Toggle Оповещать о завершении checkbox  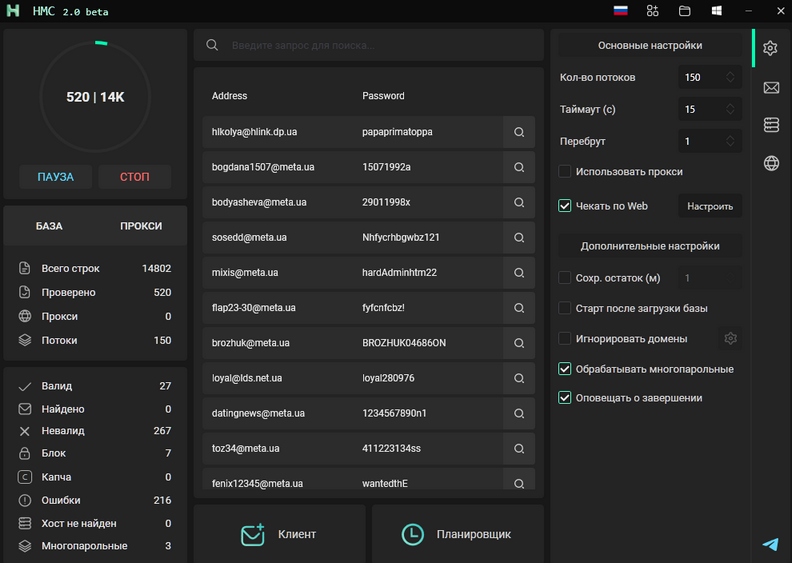coord(565,398)
